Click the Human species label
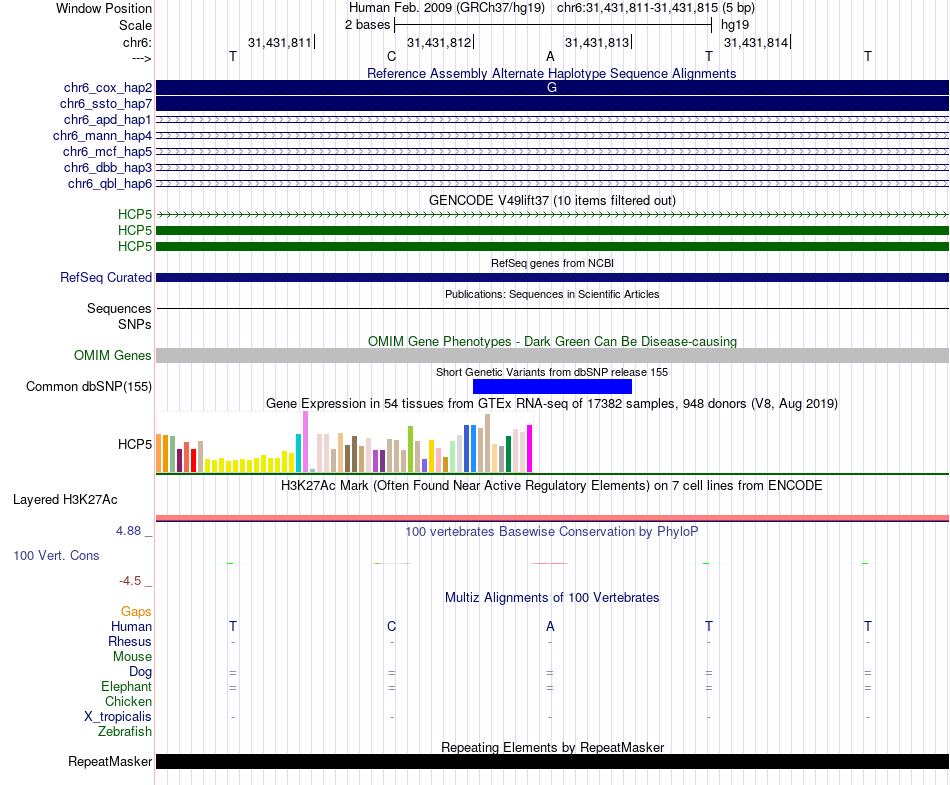This screenshot has height=785, width=950. [131, 626]
